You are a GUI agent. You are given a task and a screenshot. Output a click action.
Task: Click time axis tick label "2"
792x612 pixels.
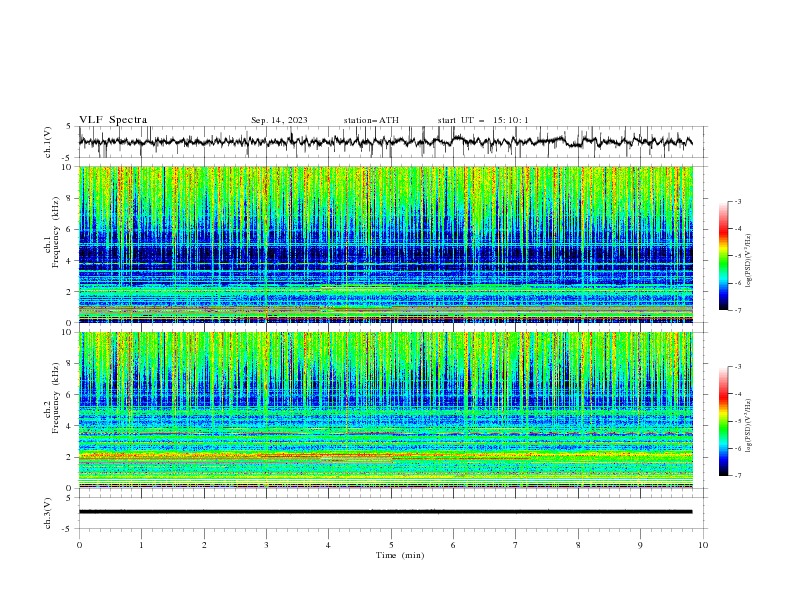pos(204,545)
